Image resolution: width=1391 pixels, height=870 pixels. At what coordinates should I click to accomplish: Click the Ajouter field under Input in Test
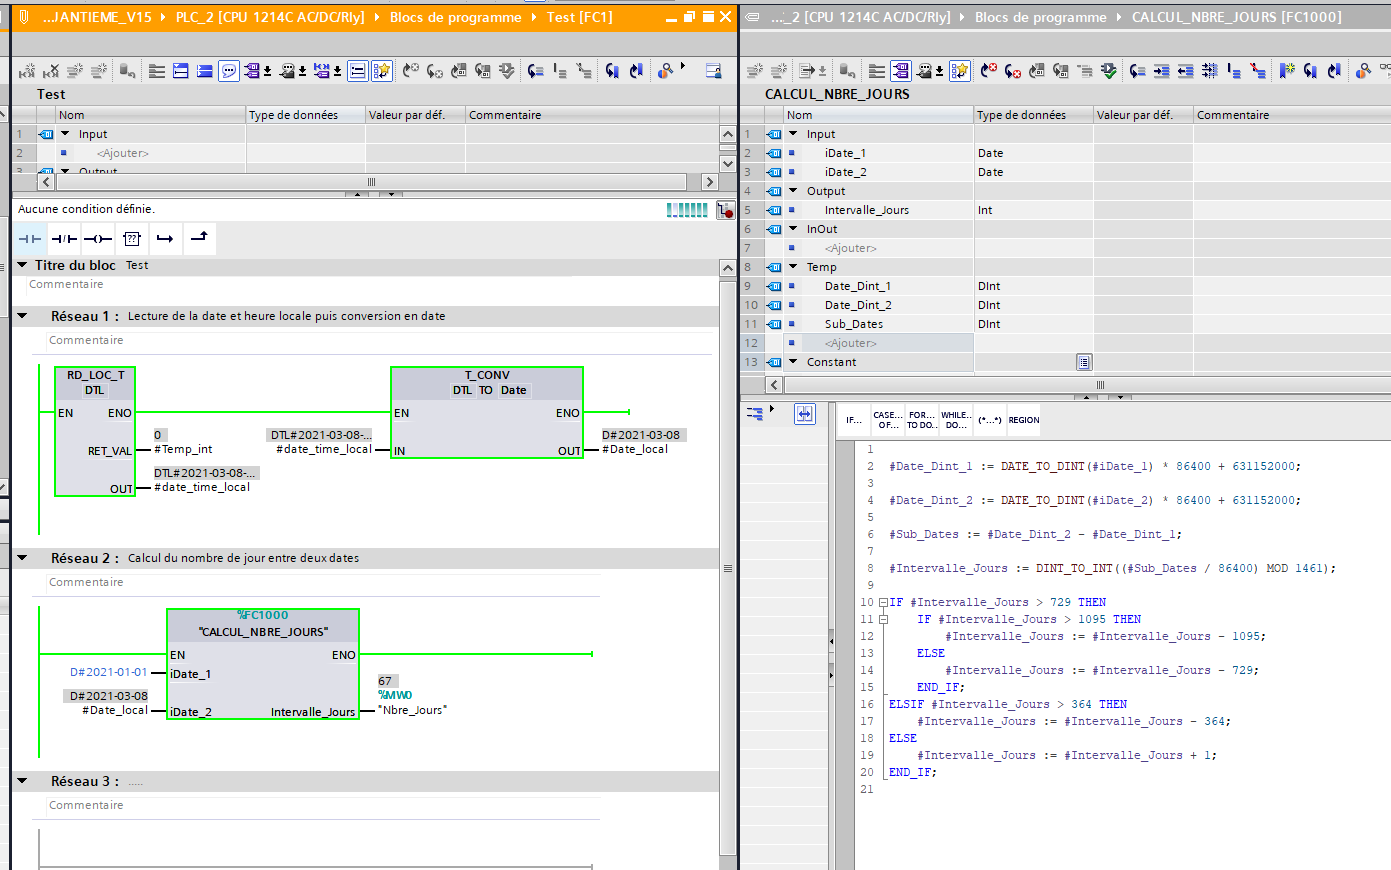point(123,153)
